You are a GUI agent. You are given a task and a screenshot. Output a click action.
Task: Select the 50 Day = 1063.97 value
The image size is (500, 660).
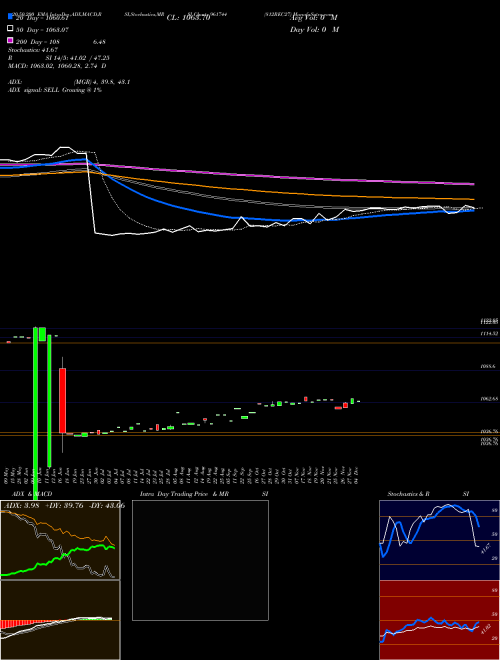[x=42, y=30]
